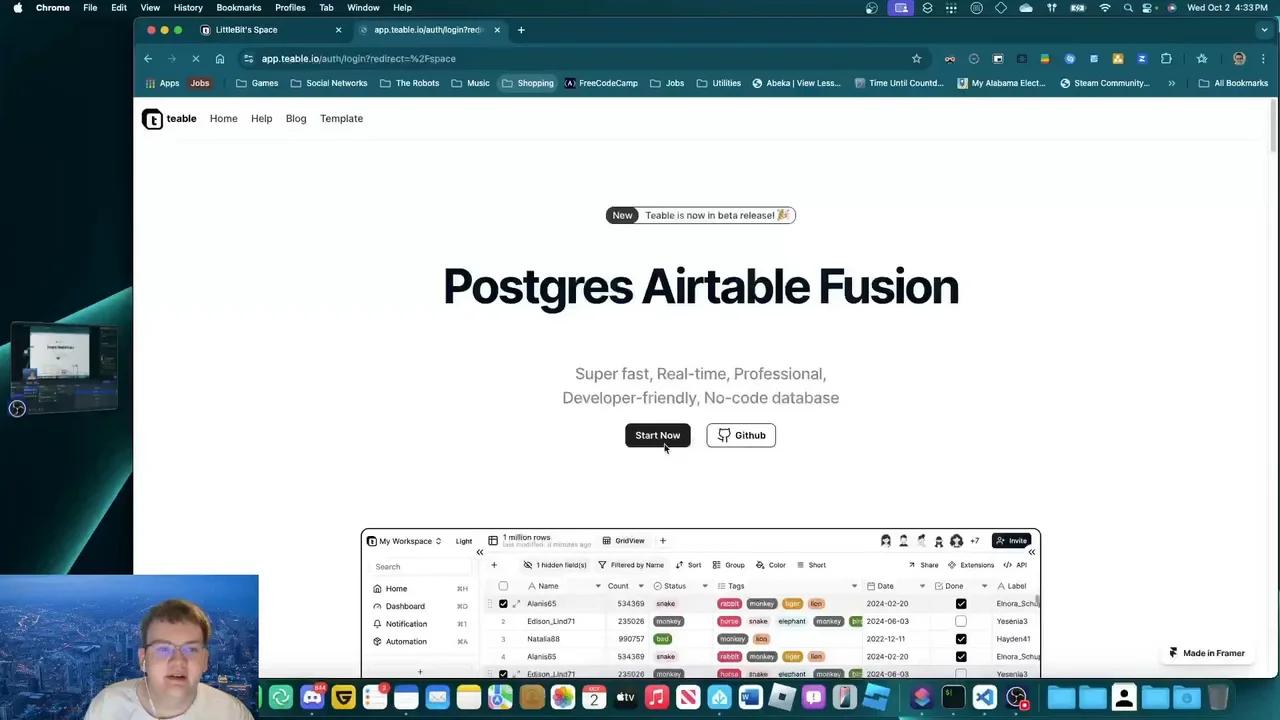Open Discord from the Dock
Image resolution: width=1280 pixels, height=720 pixels.
[x=312, y=697]
